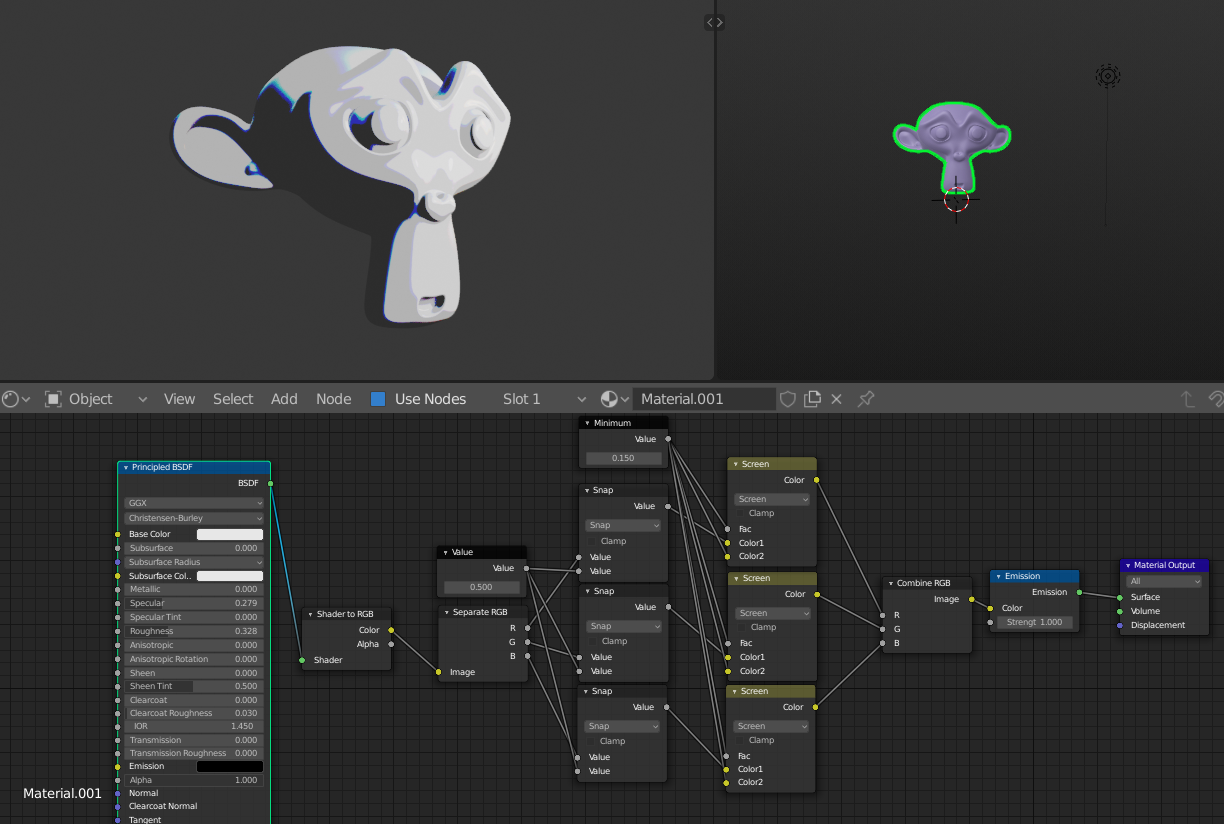1224x824 pixels.
Task: Toggle the pin icon in the node header
Action: [x=866, y=398]
